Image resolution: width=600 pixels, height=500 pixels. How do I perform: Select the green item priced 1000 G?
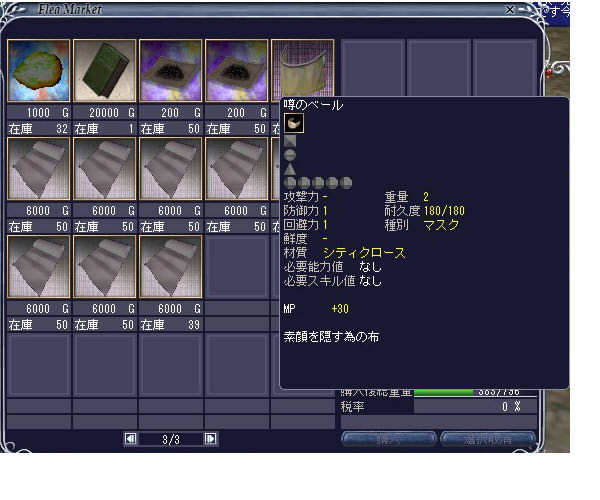(39, 72)
